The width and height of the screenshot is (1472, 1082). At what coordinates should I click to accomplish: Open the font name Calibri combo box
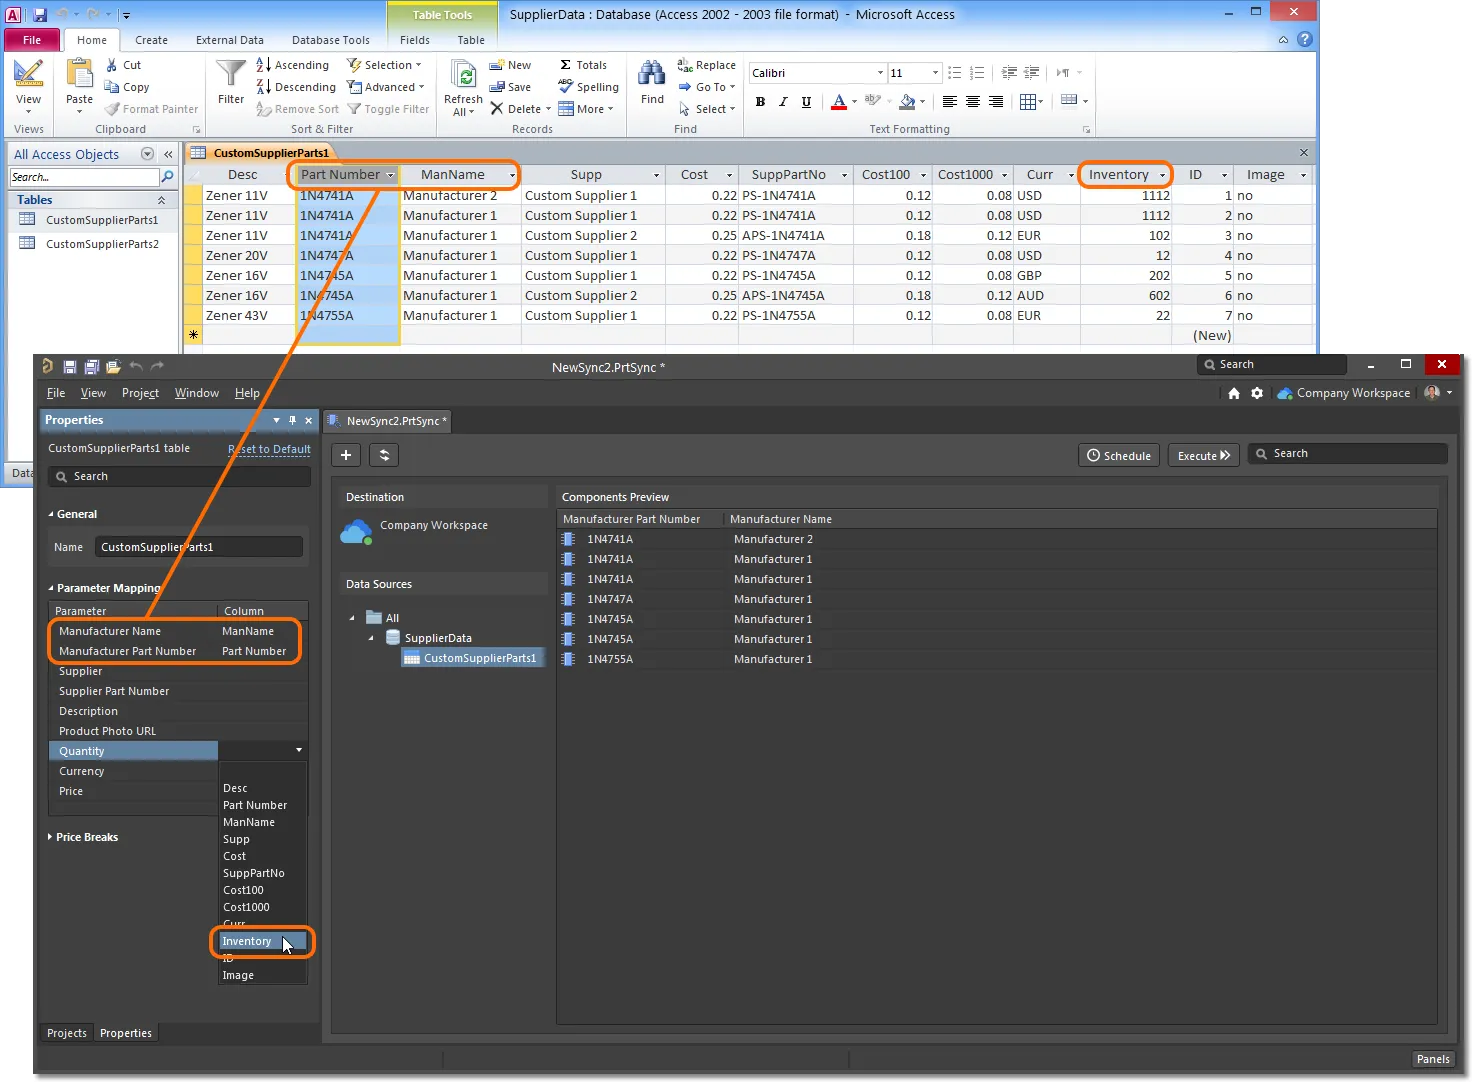click(x=817, y=73)
